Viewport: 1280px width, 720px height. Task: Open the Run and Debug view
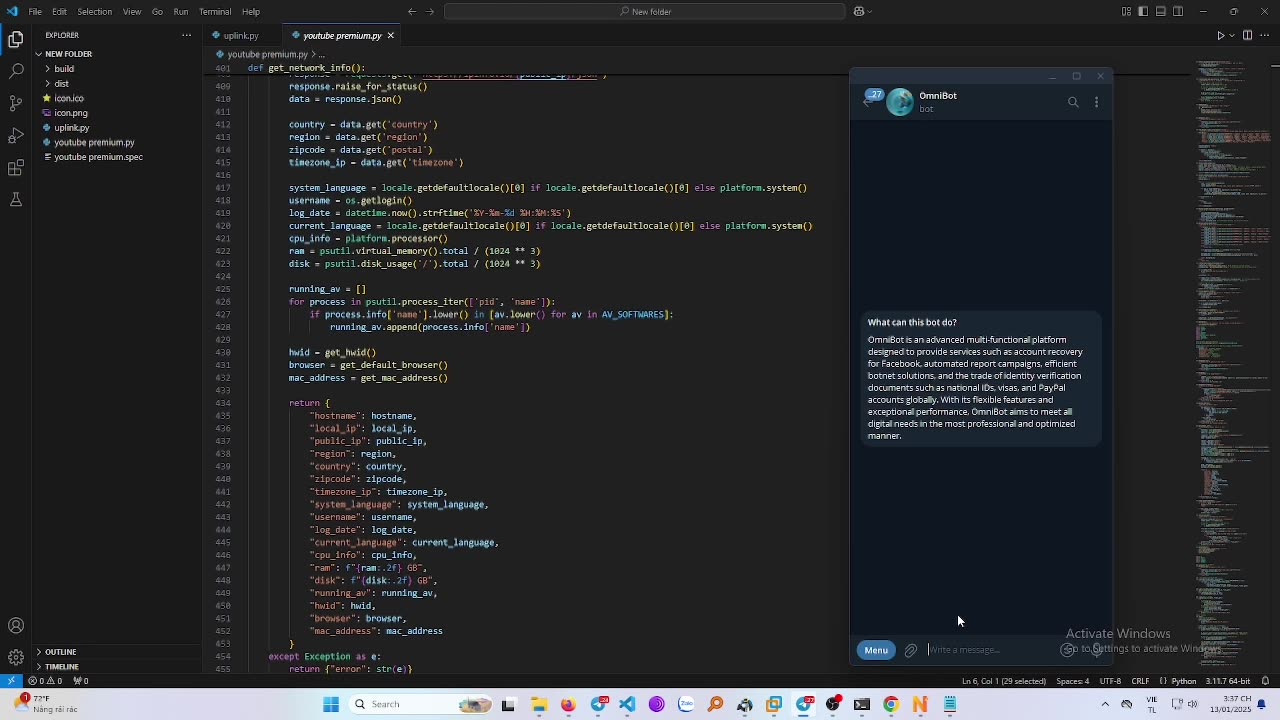pyautogui.click(x=16, y=136)
